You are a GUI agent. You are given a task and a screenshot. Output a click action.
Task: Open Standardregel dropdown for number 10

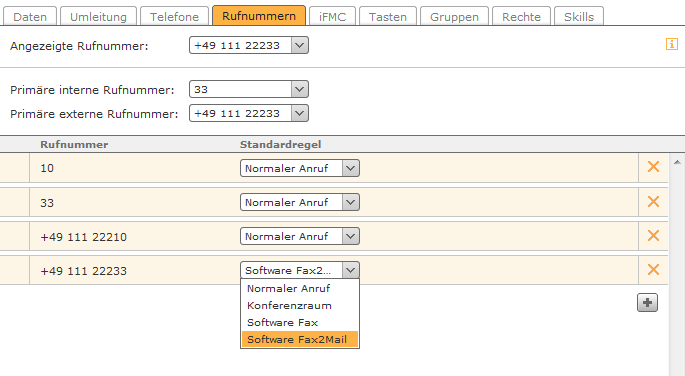tap(300, 168)
